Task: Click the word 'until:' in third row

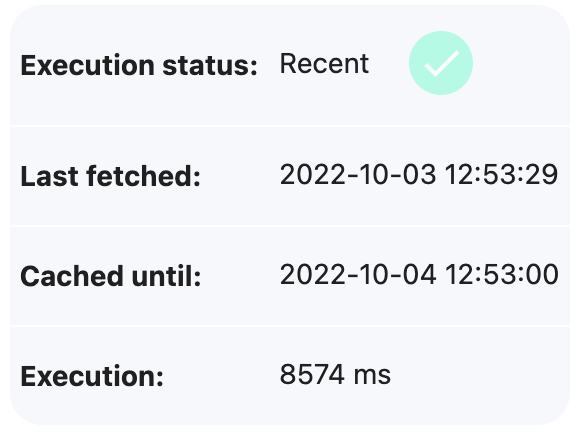Action: [x=166, y=276]
